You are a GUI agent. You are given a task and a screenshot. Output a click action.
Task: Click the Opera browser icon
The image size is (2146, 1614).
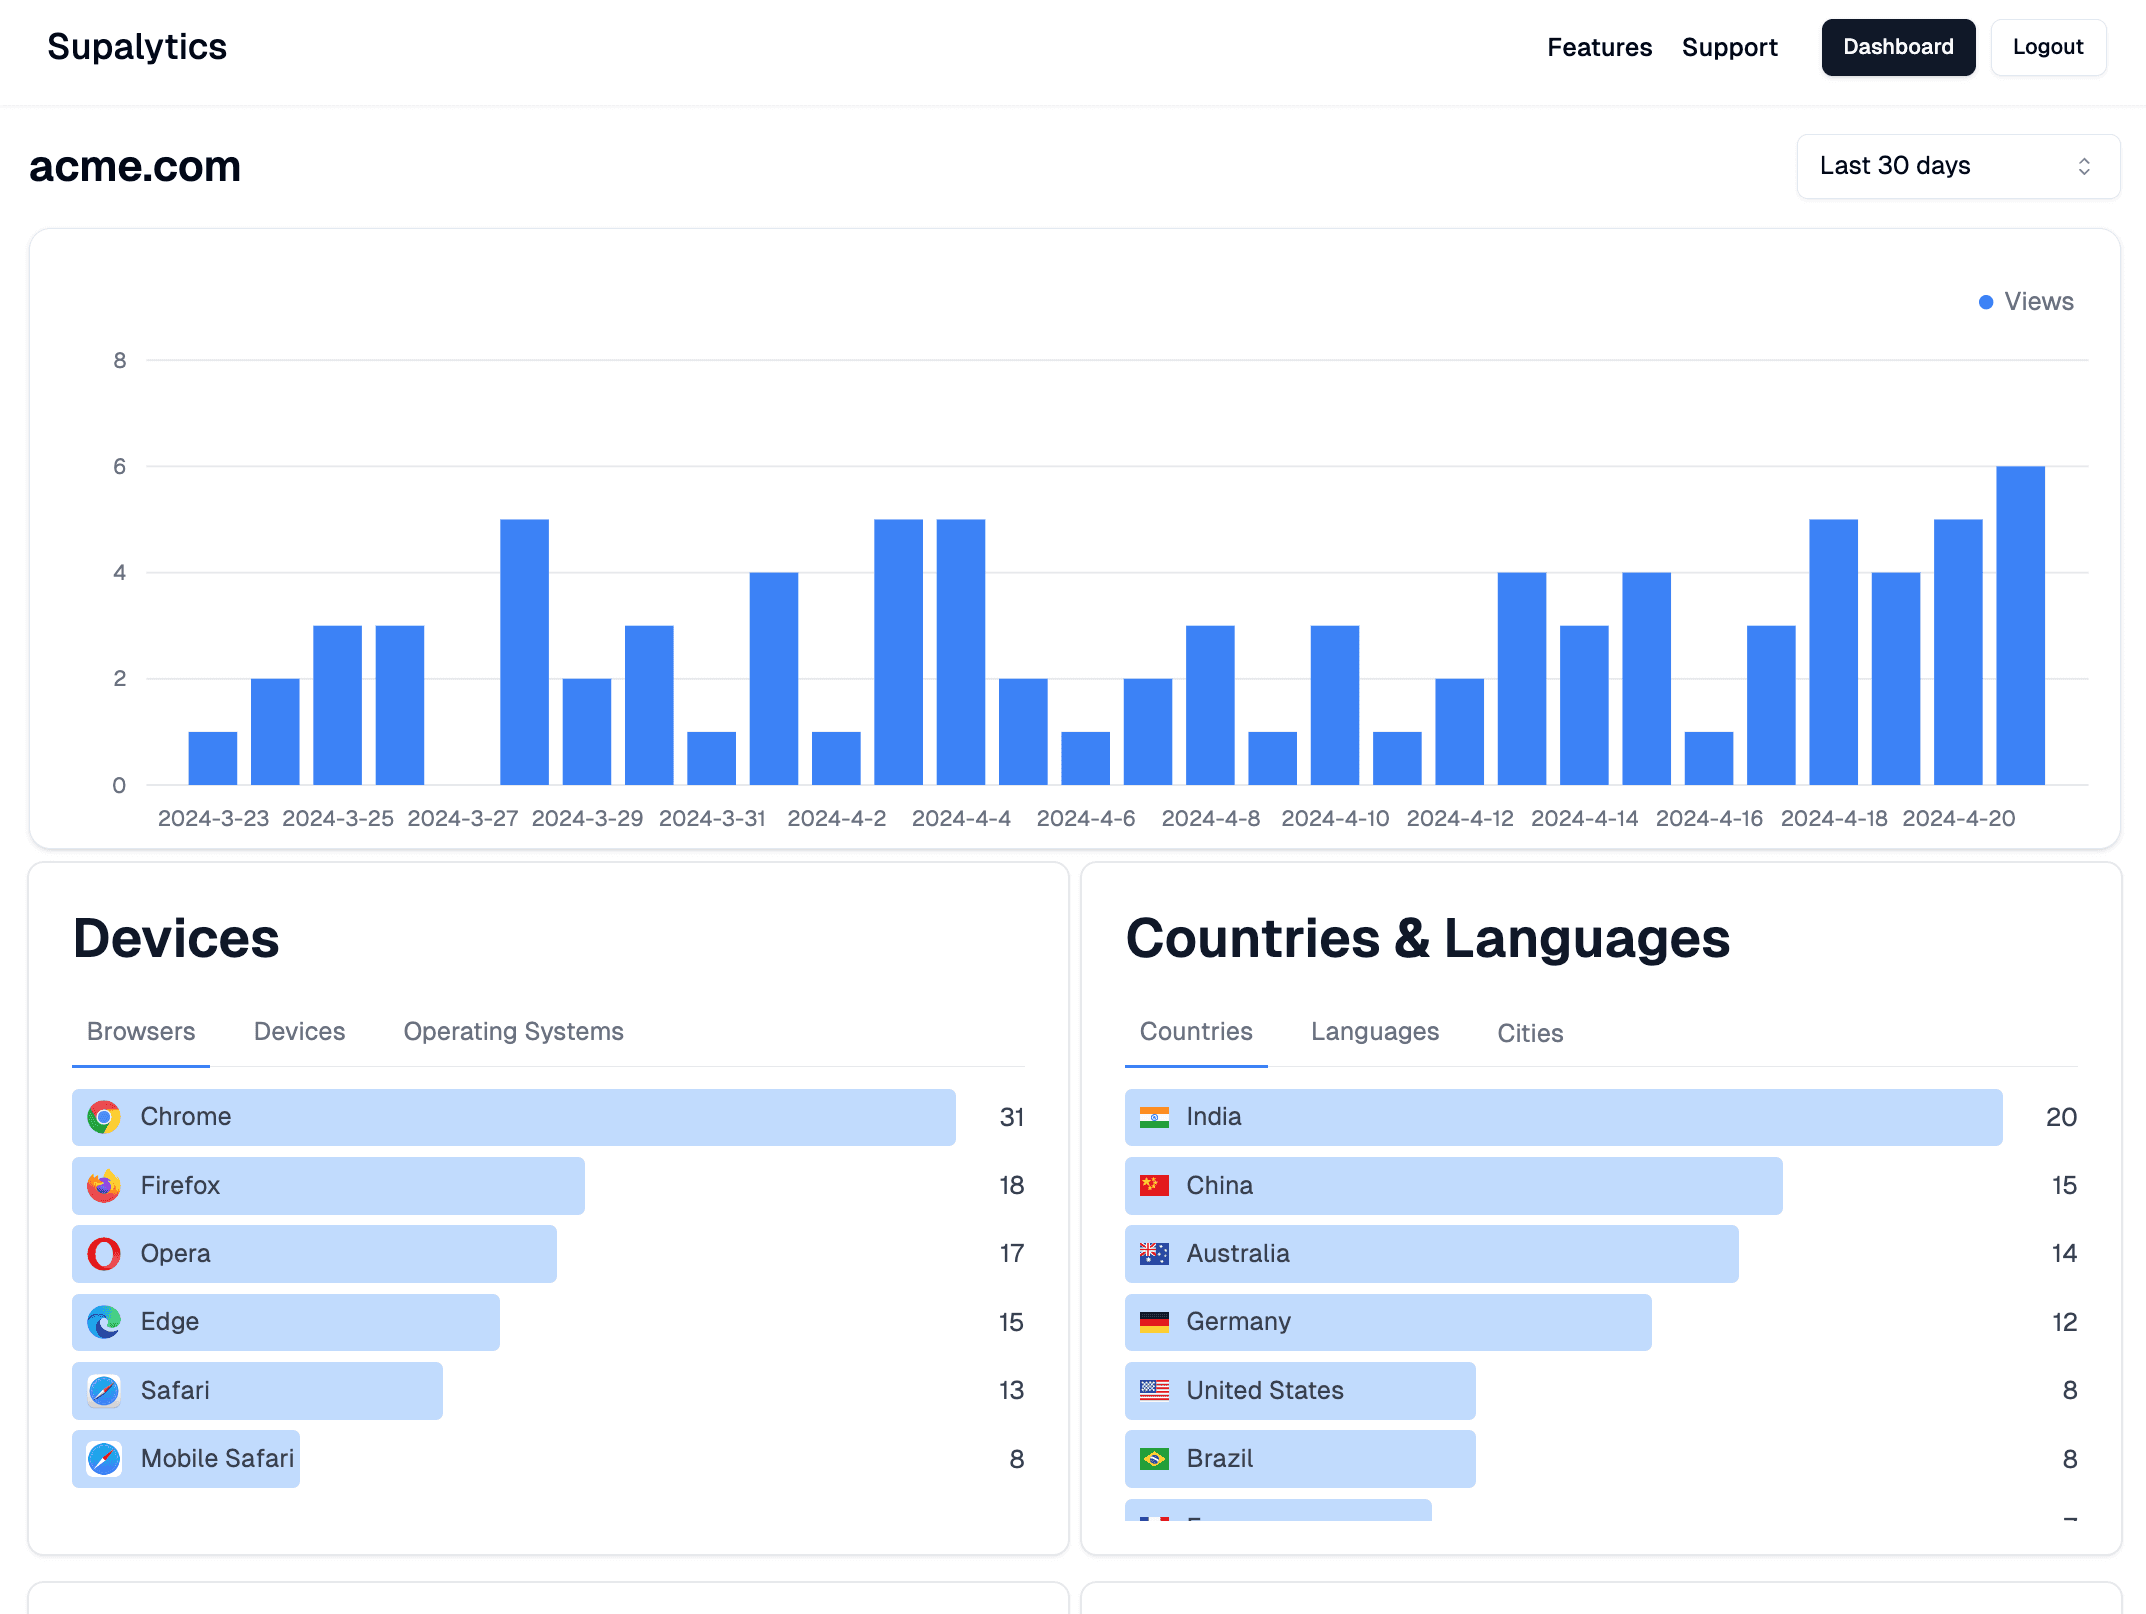(104, 1254)
